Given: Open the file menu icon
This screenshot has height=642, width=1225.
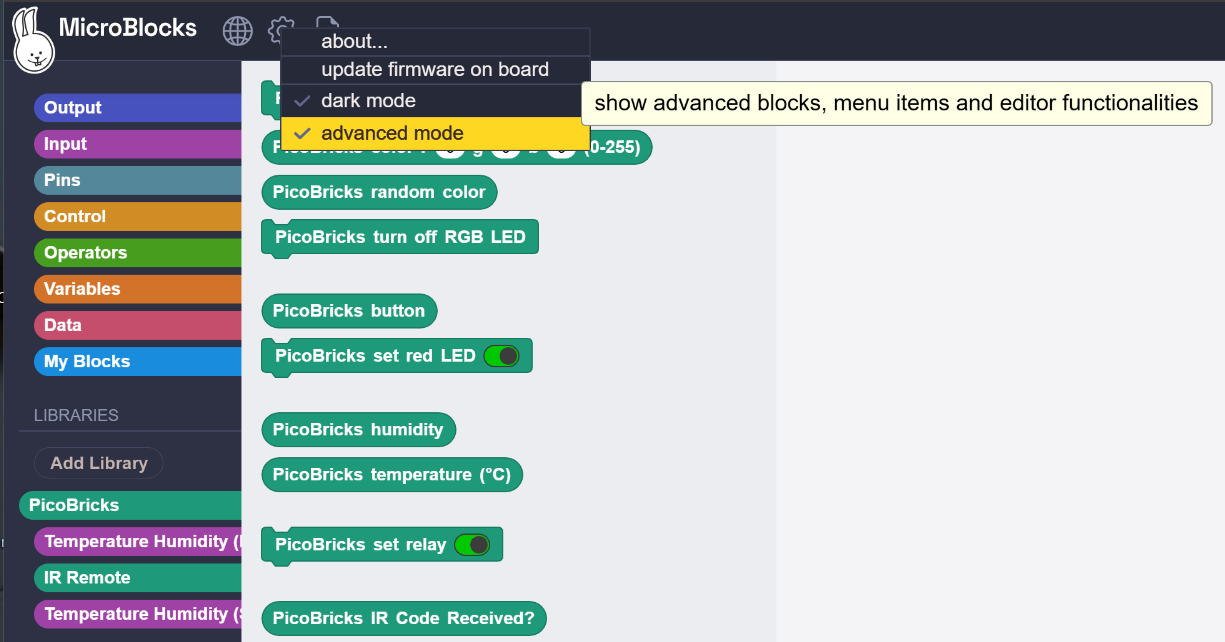Looking at the screenshot, I should pyautogui.click(x=327, y=24).
